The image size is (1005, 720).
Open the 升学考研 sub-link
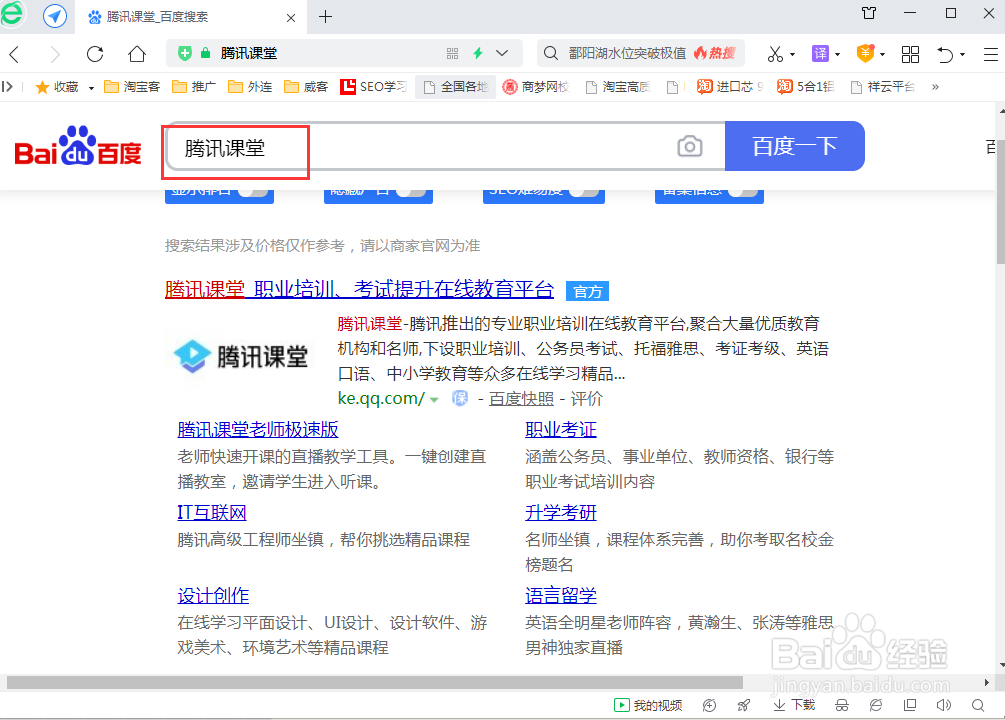(561, 512)
